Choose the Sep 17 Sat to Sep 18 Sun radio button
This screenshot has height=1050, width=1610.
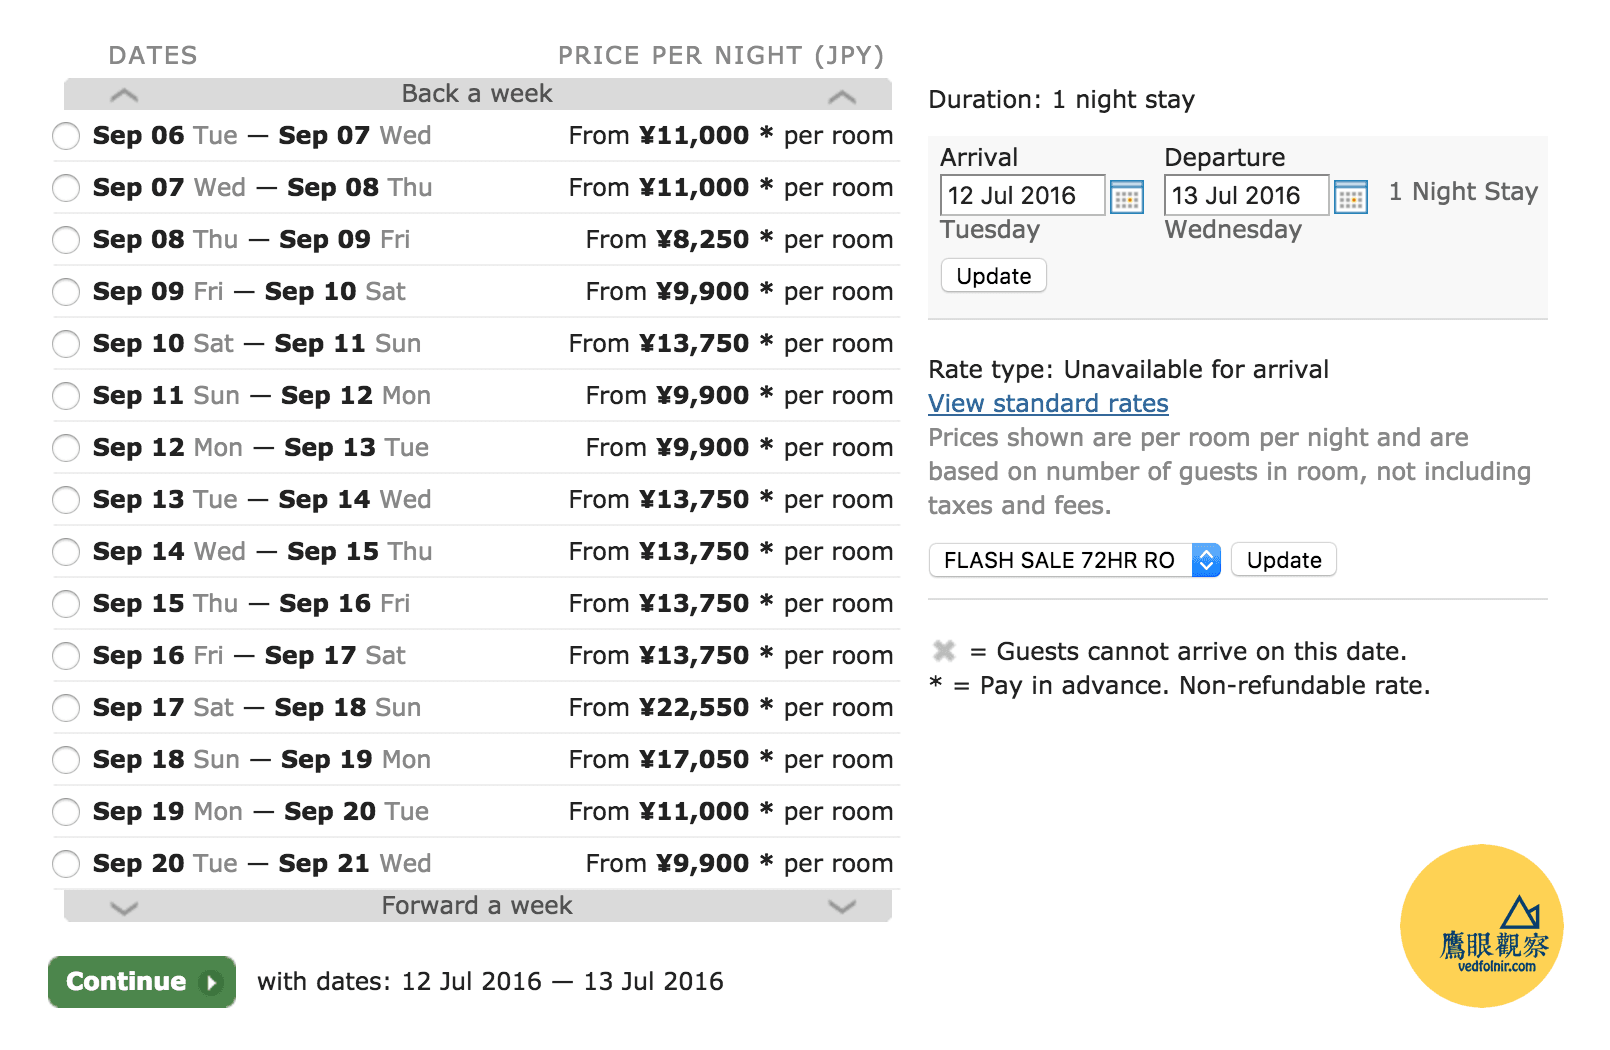(x=66, y=708)
